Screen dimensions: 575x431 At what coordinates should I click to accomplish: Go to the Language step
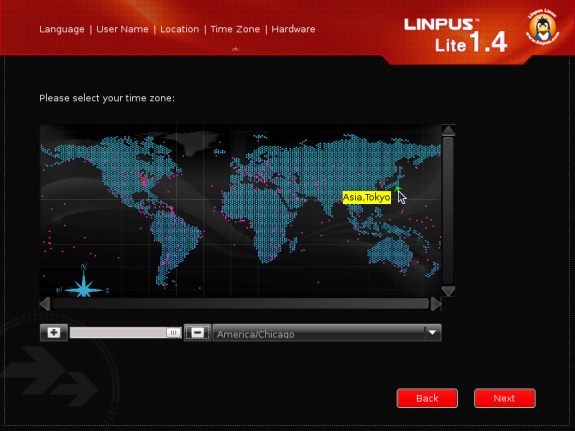tap(62, 29)
